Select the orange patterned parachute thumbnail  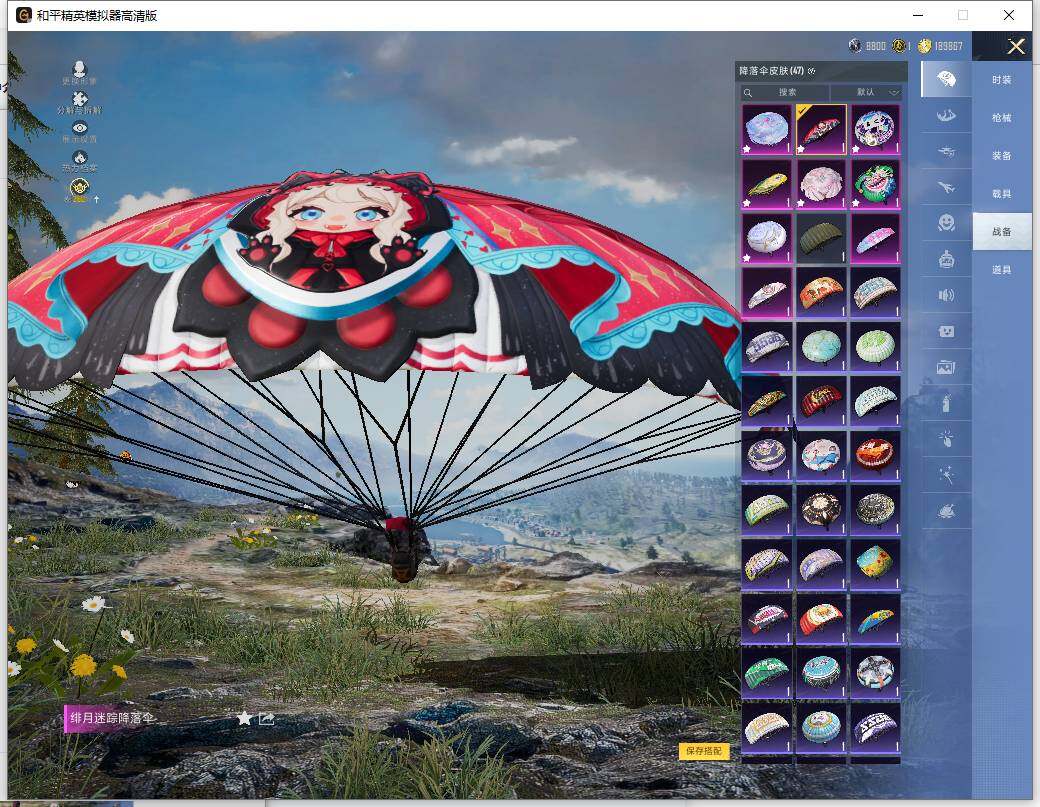(x=821, y=292)
